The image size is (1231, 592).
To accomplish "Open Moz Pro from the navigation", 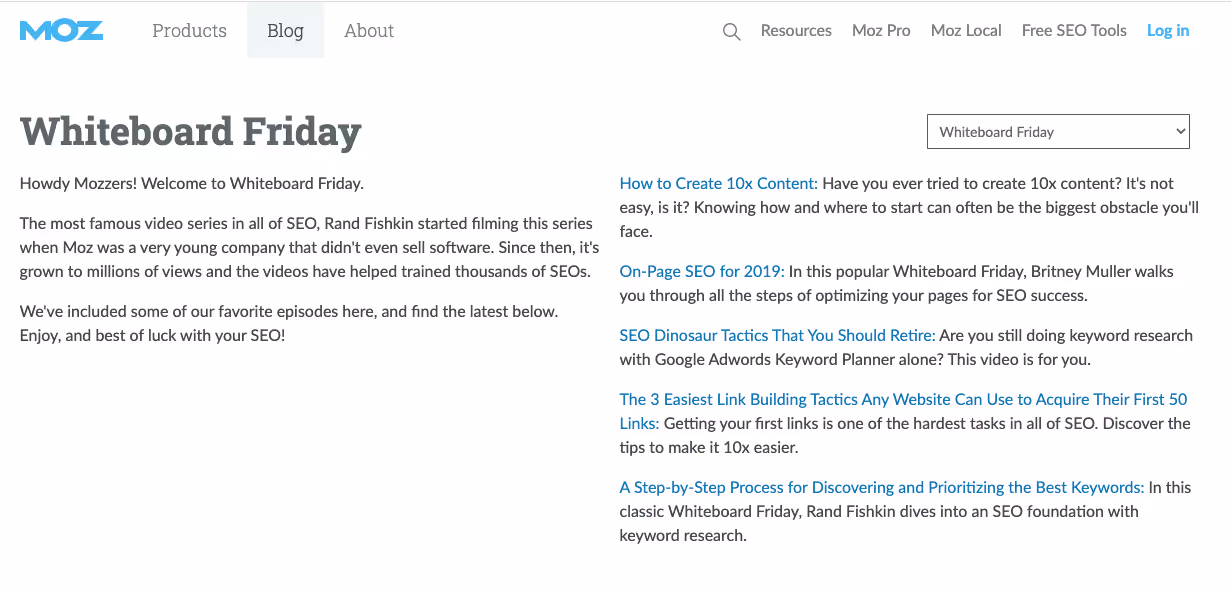I will tap(881, 31).
